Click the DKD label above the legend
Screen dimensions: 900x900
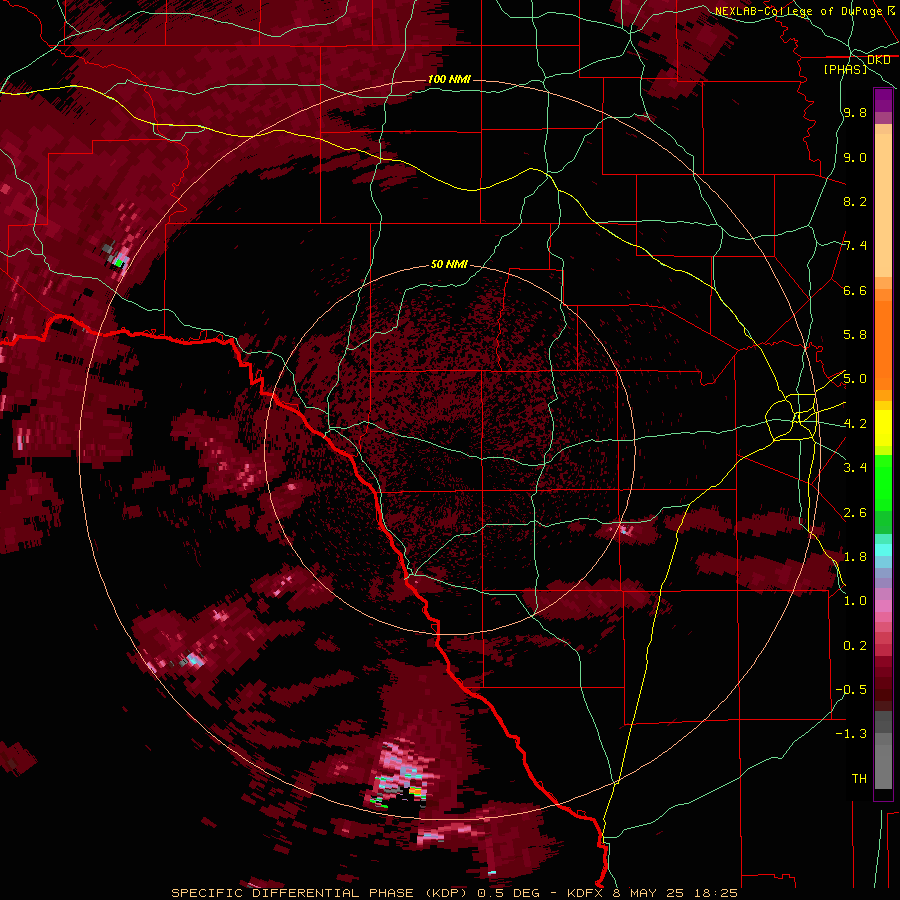click(878, 60)
